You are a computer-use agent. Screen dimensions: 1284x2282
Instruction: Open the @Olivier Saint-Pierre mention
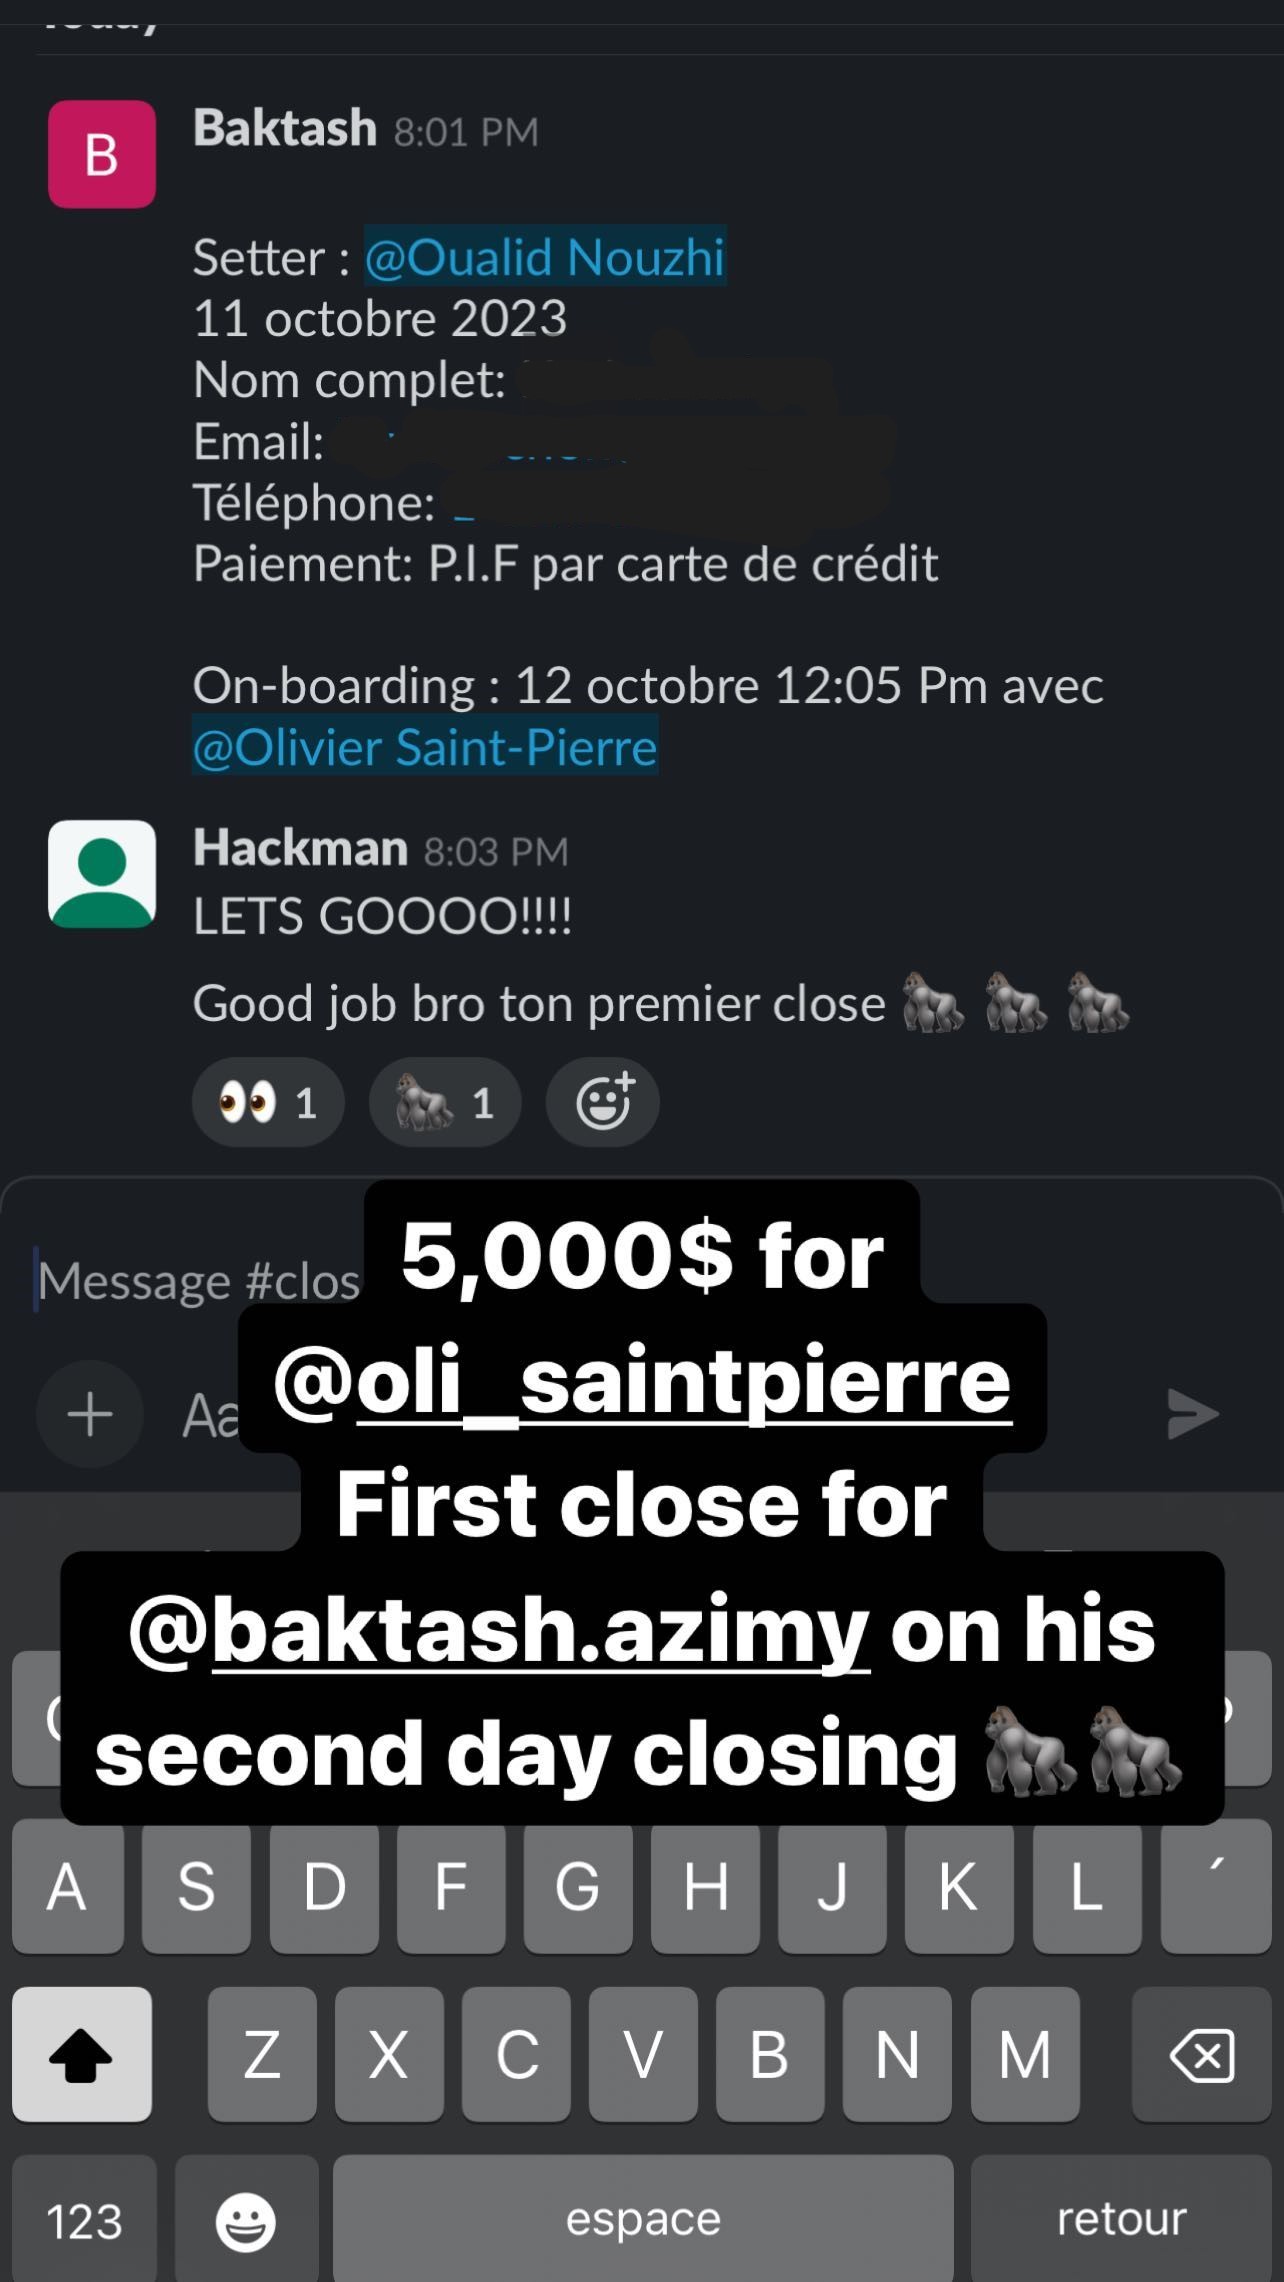tap(425, 747)
